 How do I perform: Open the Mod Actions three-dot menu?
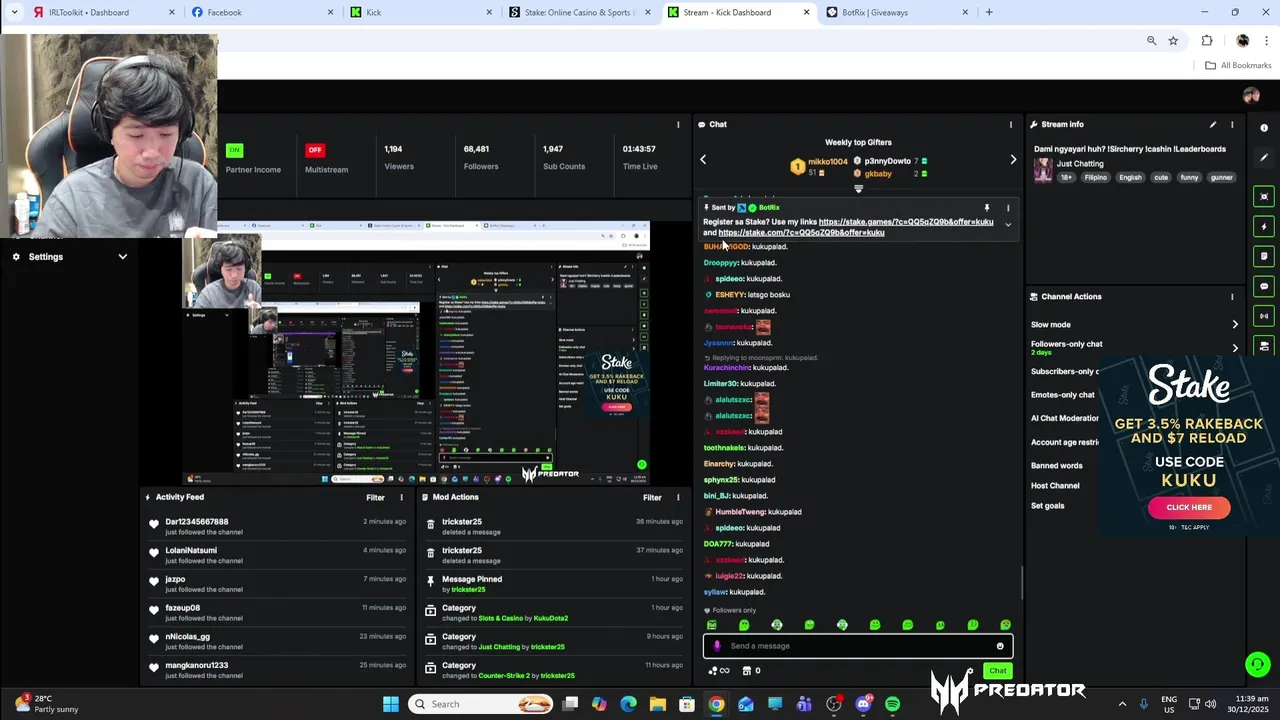679,497
